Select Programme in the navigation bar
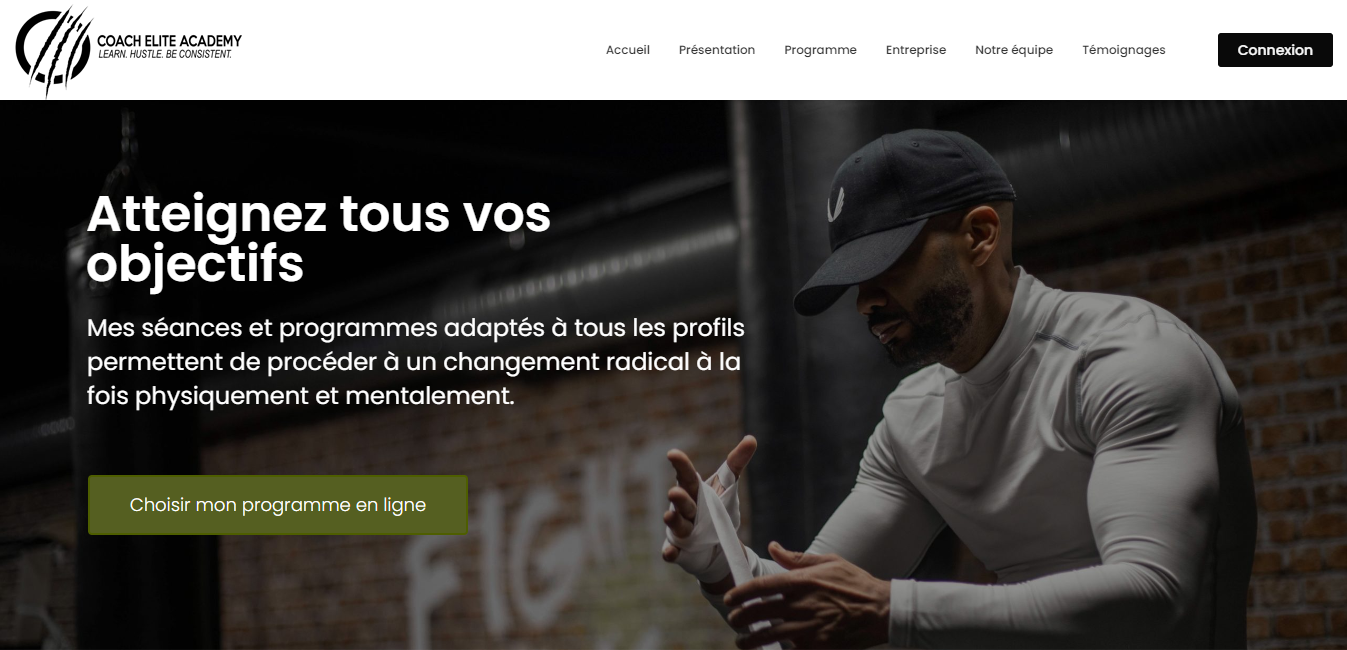Screen dimensions: 1347x650 pyautogui.click(x=820, y=50)
